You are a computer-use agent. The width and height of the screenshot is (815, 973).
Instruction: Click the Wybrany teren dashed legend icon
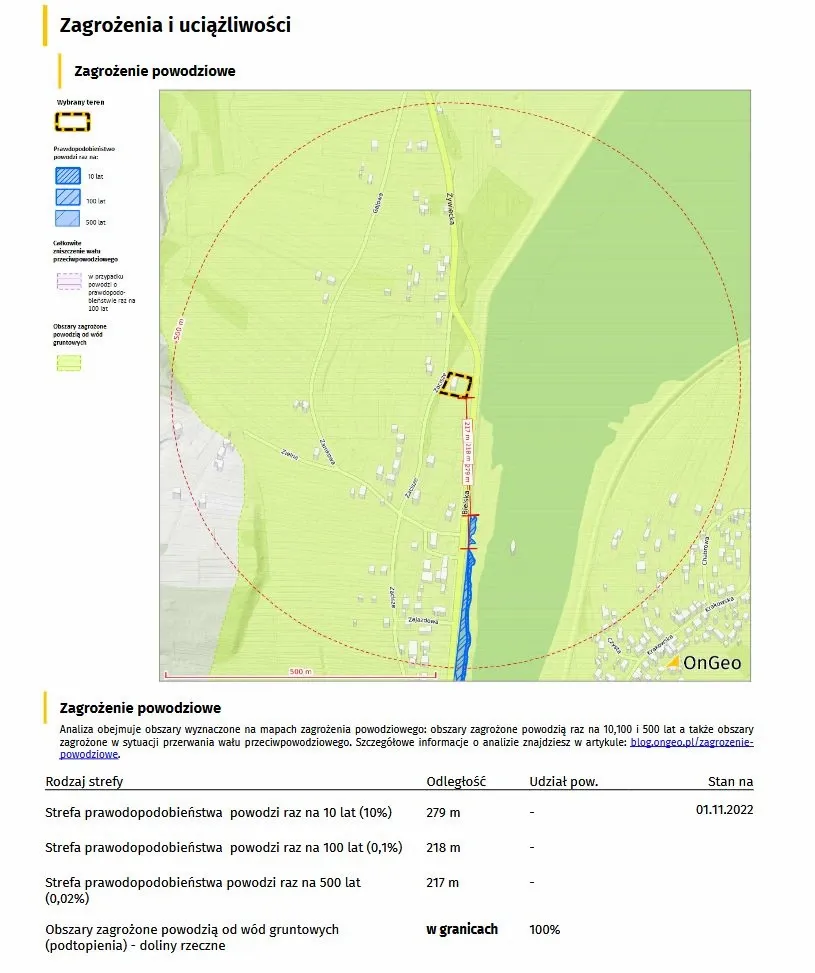(73, 122)
